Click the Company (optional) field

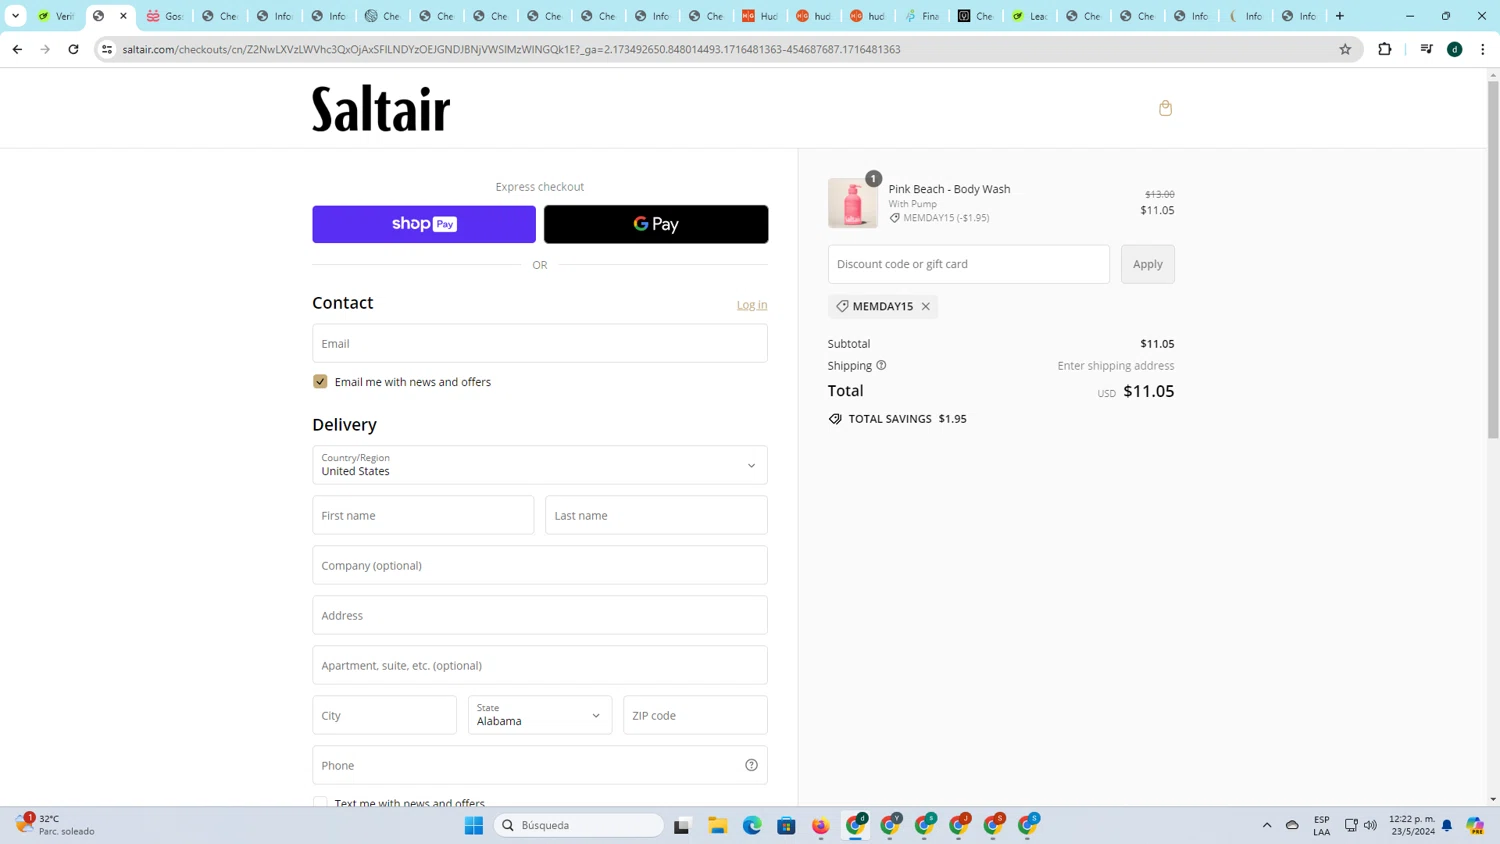540,565
